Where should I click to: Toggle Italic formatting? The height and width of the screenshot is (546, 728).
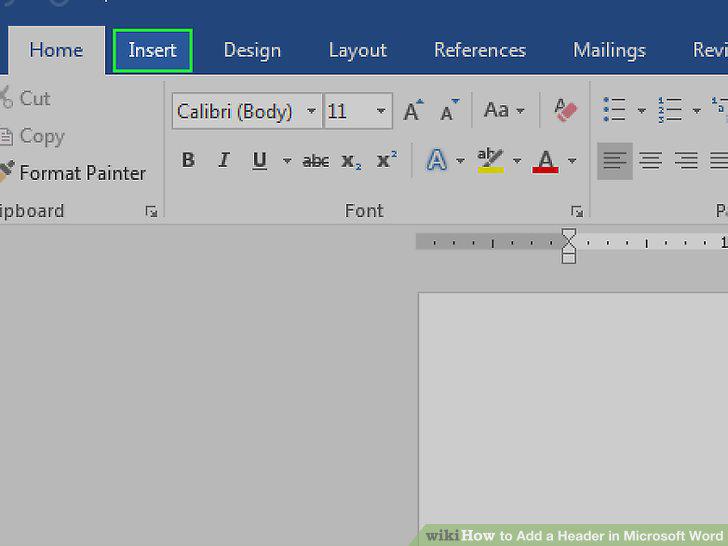pos(224,160)
